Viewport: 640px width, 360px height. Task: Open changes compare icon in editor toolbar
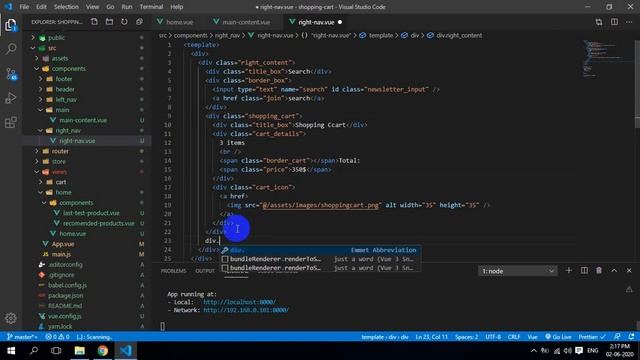[x=599, y=22]
